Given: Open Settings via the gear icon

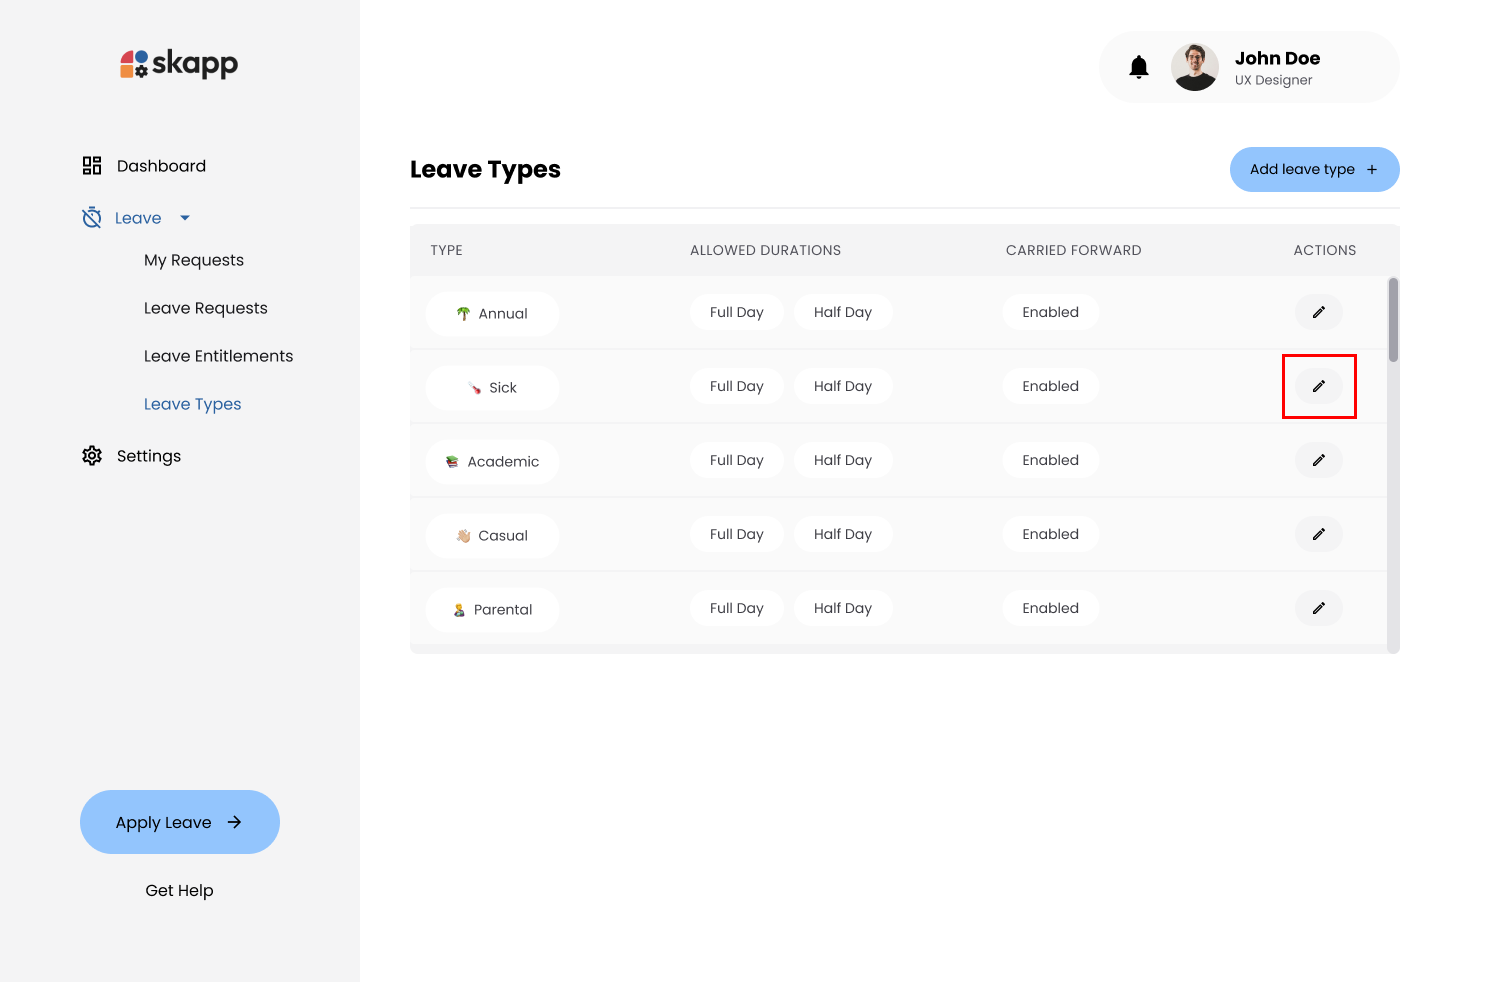Looking at the screenshot, I should pos(92,456).
